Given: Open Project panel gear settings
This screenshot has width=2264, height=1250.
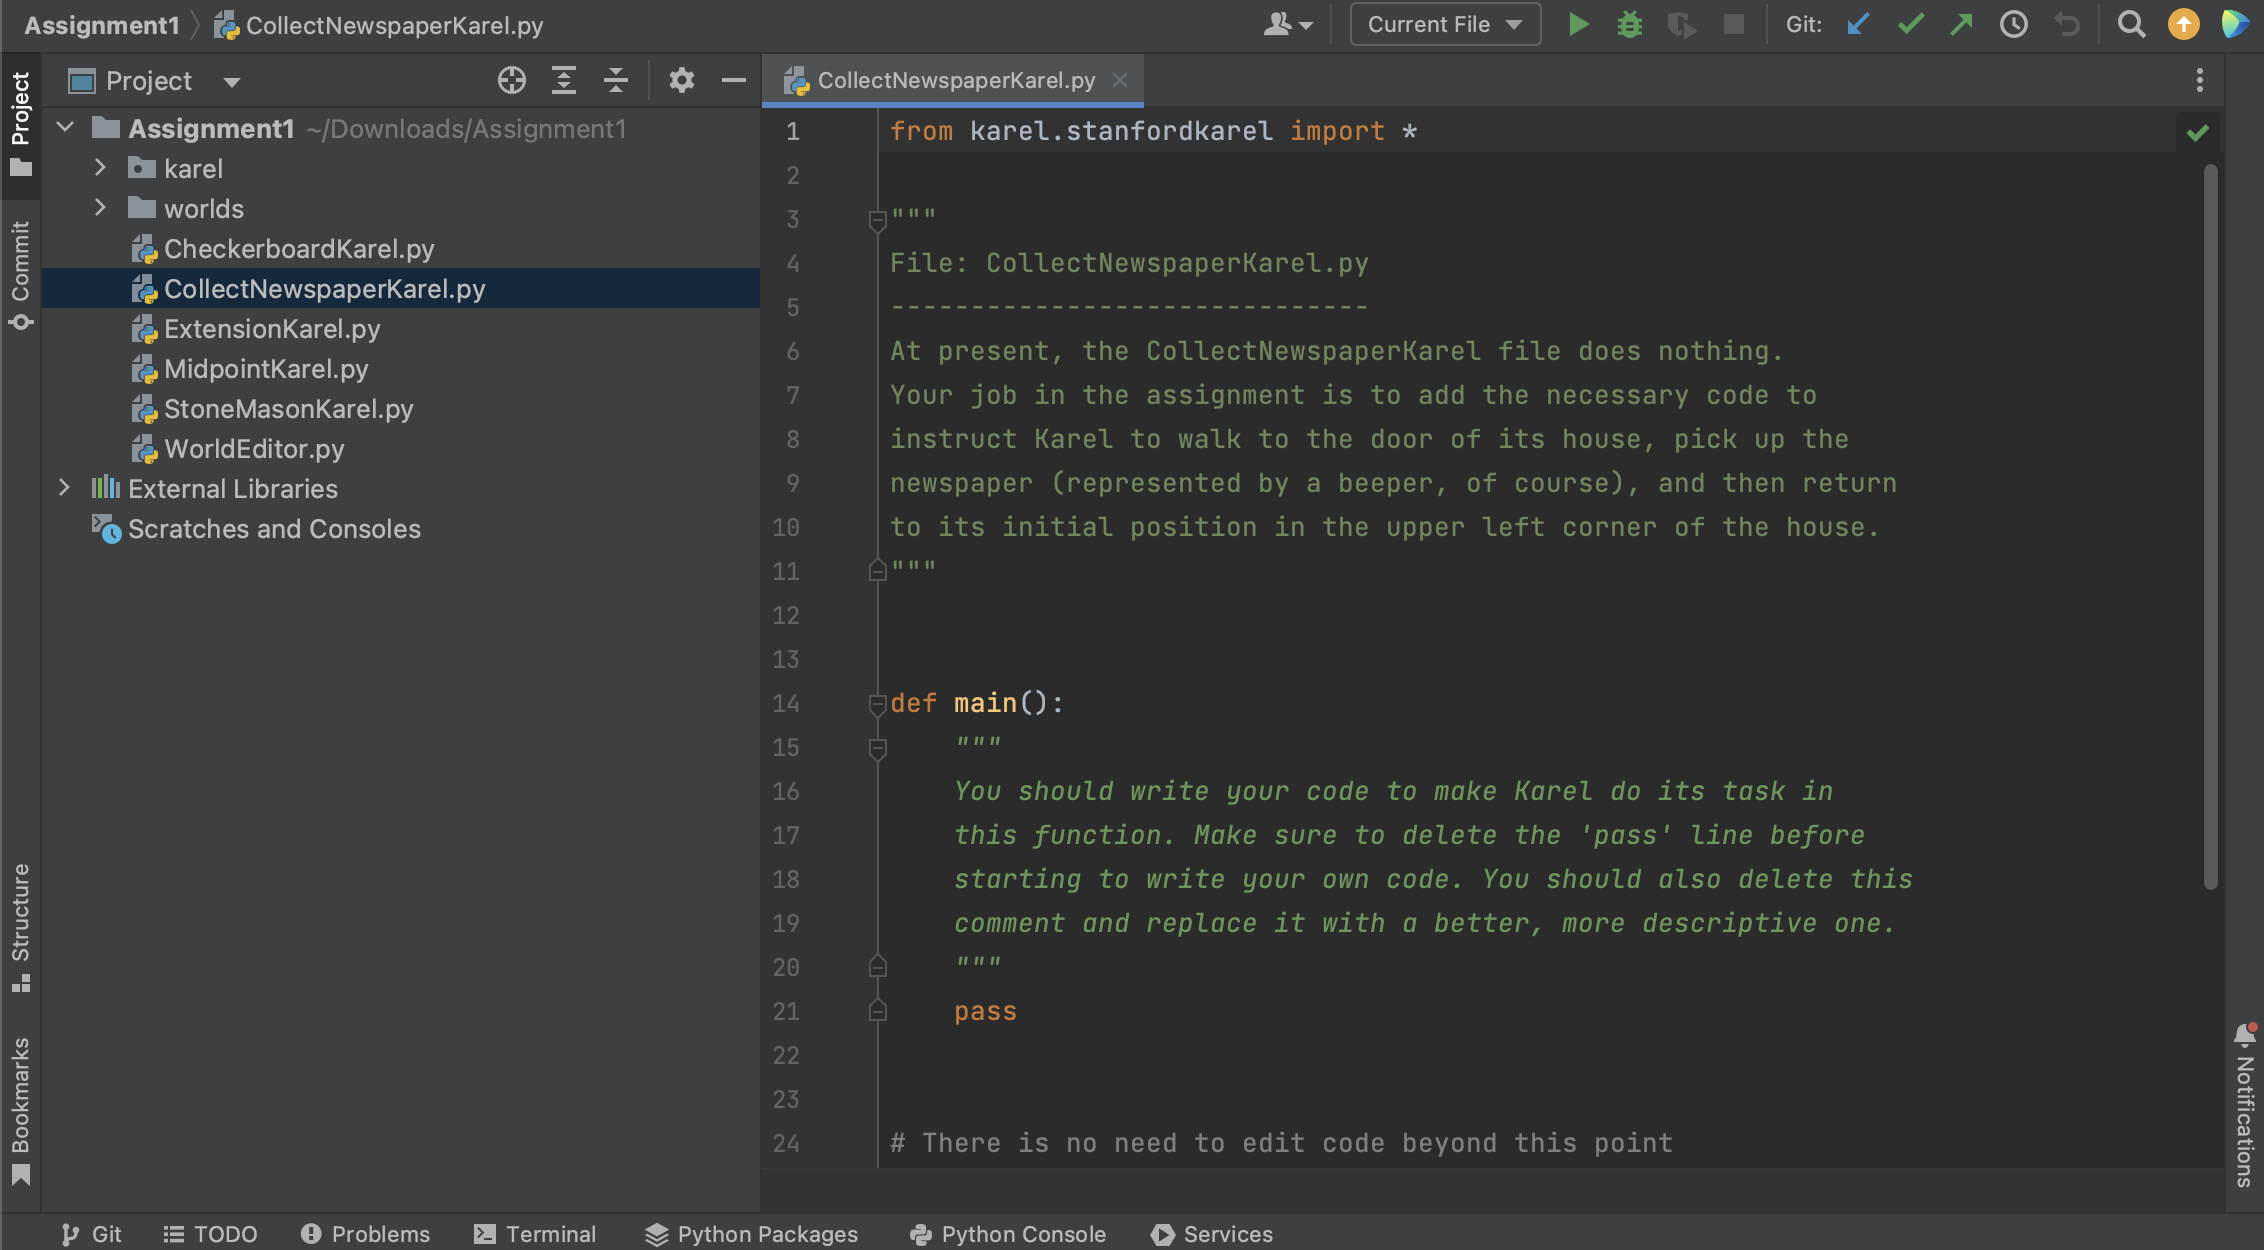Looking at the screenshot, I should click(682, 80).
